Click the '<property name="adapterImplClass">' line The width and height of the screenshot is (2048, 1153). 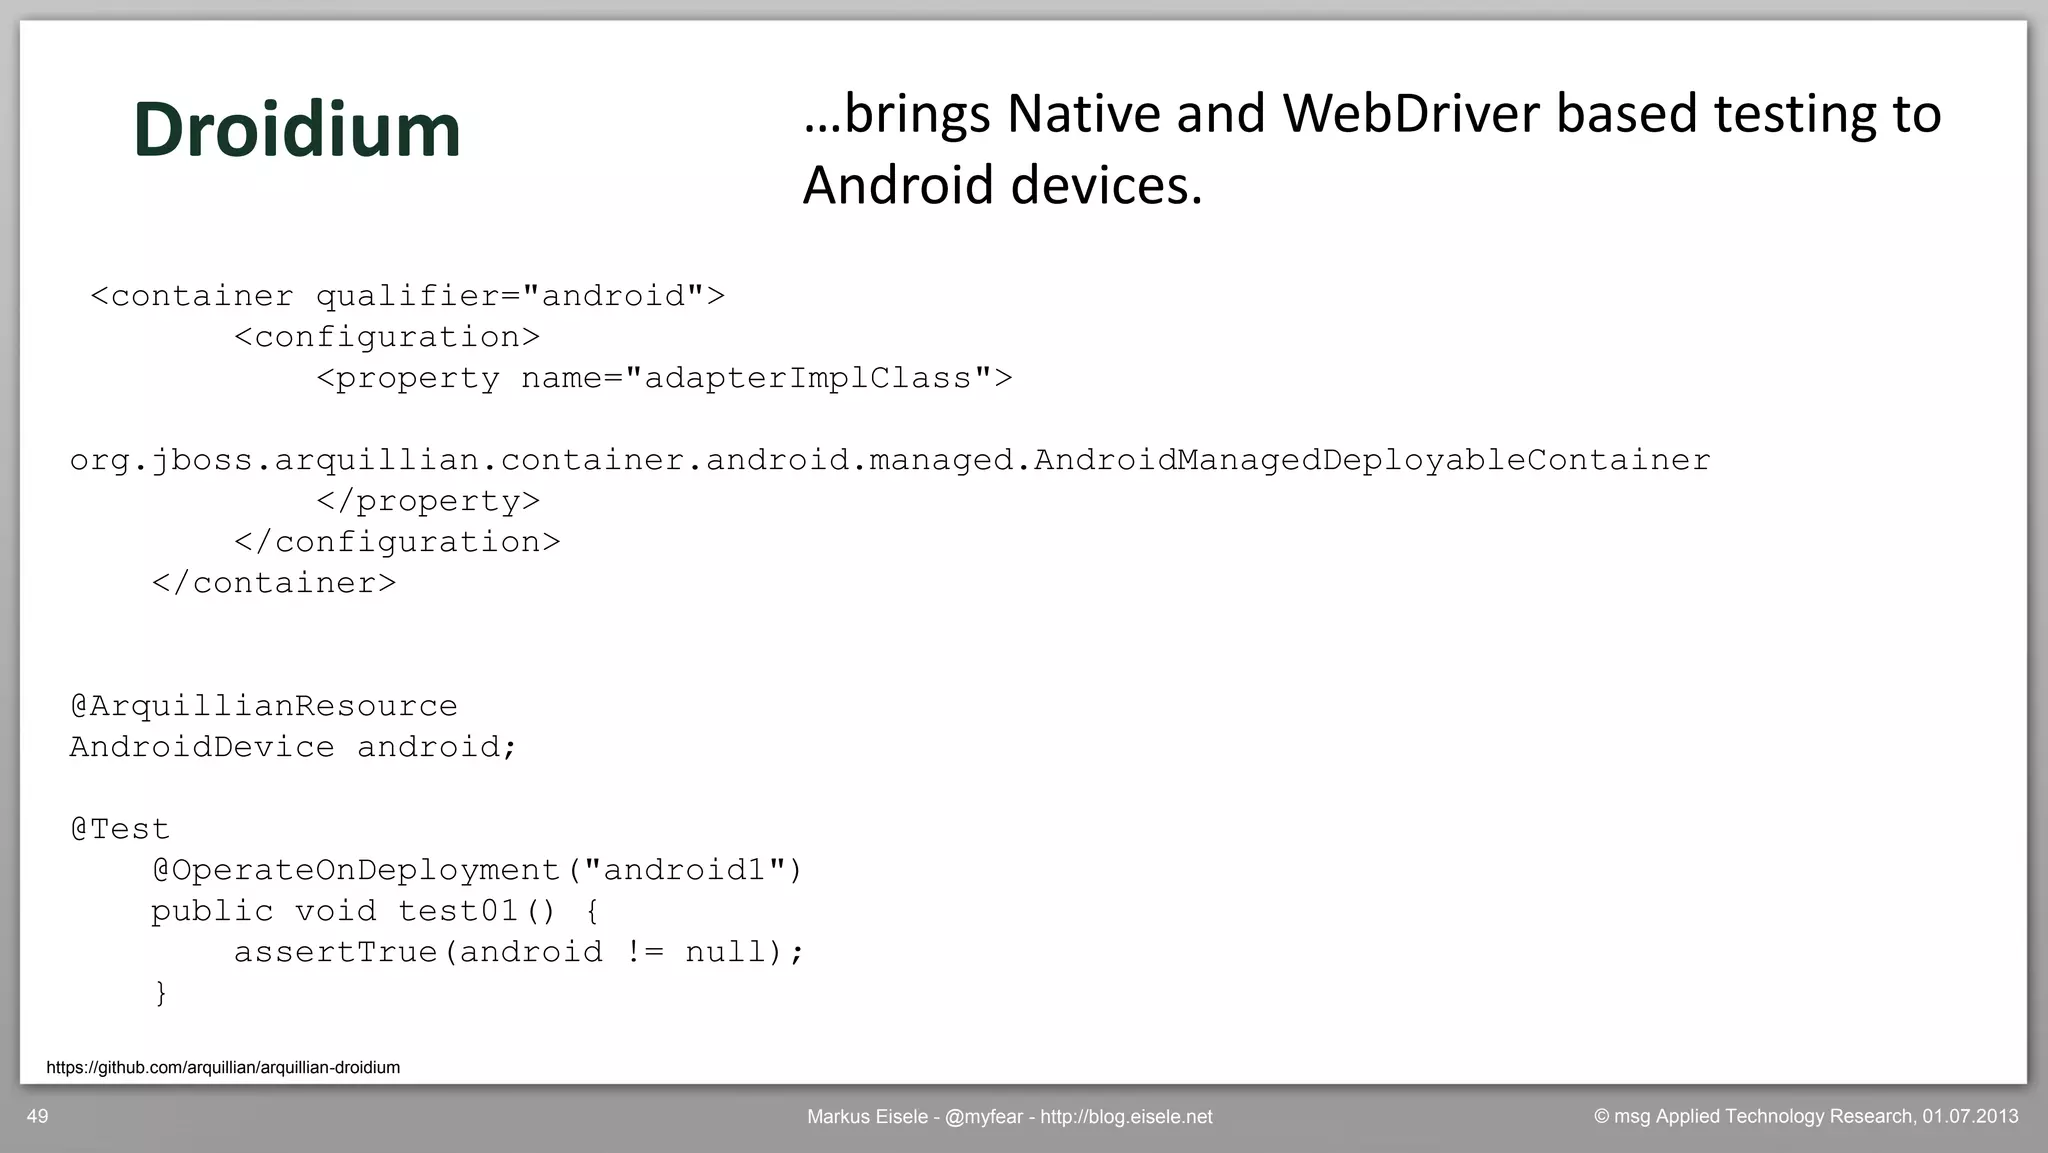pos(664,378)
